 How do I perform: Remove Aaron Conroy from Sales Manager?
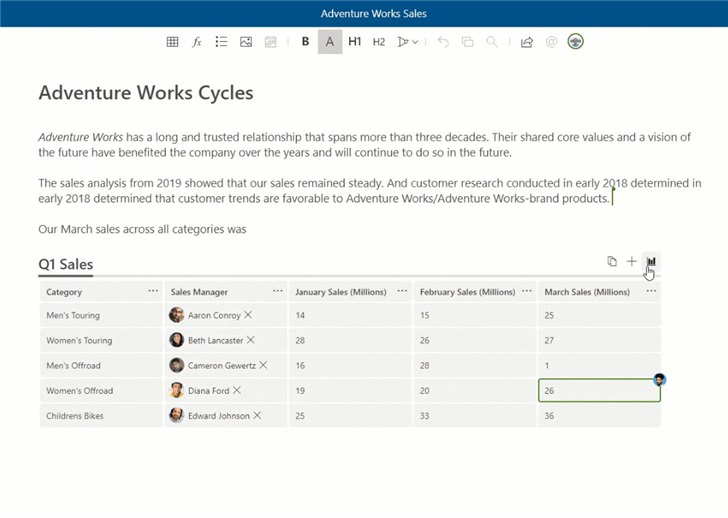click(249, 315)
